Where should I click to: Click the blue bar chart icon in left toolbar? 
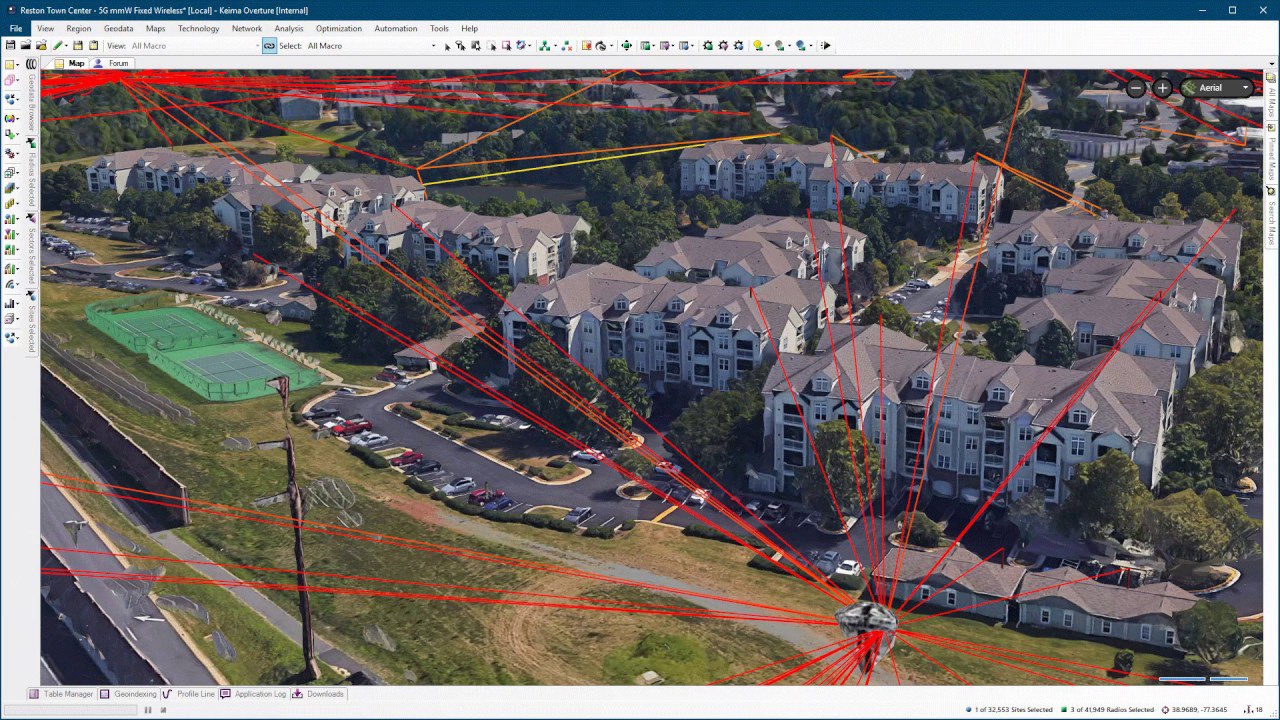(11, 303)
